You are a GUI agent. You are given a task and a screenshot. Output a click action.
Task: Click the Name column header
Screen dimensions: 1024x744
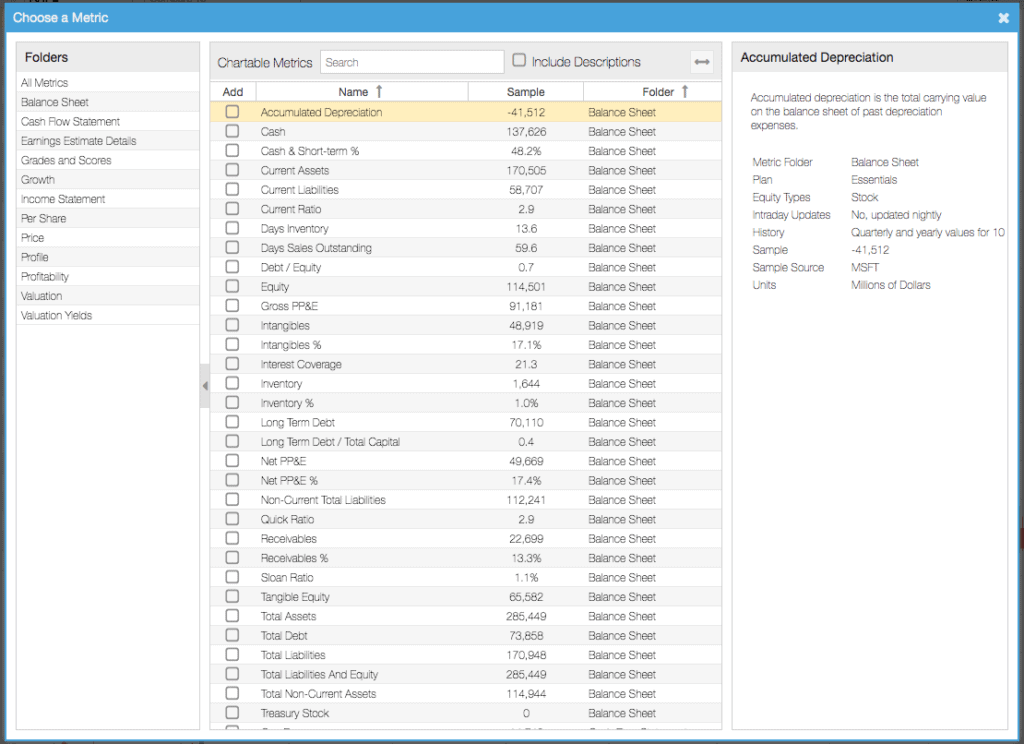362,92
